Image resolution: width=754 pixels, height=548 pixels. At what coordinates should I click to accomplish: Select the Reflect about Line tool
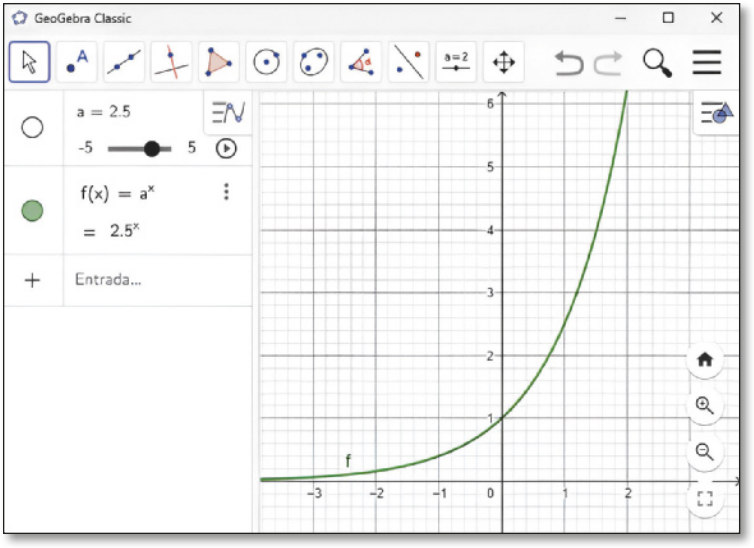409,62
